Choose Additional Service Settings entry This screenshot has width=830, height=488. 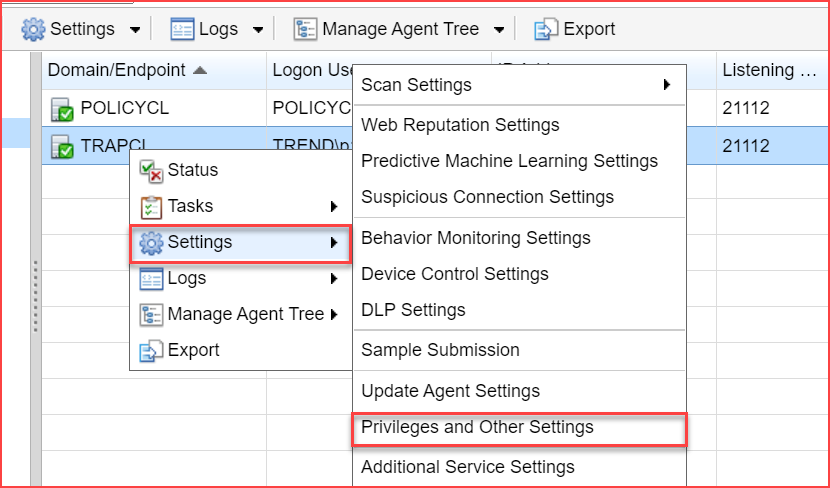coord(467,467)
